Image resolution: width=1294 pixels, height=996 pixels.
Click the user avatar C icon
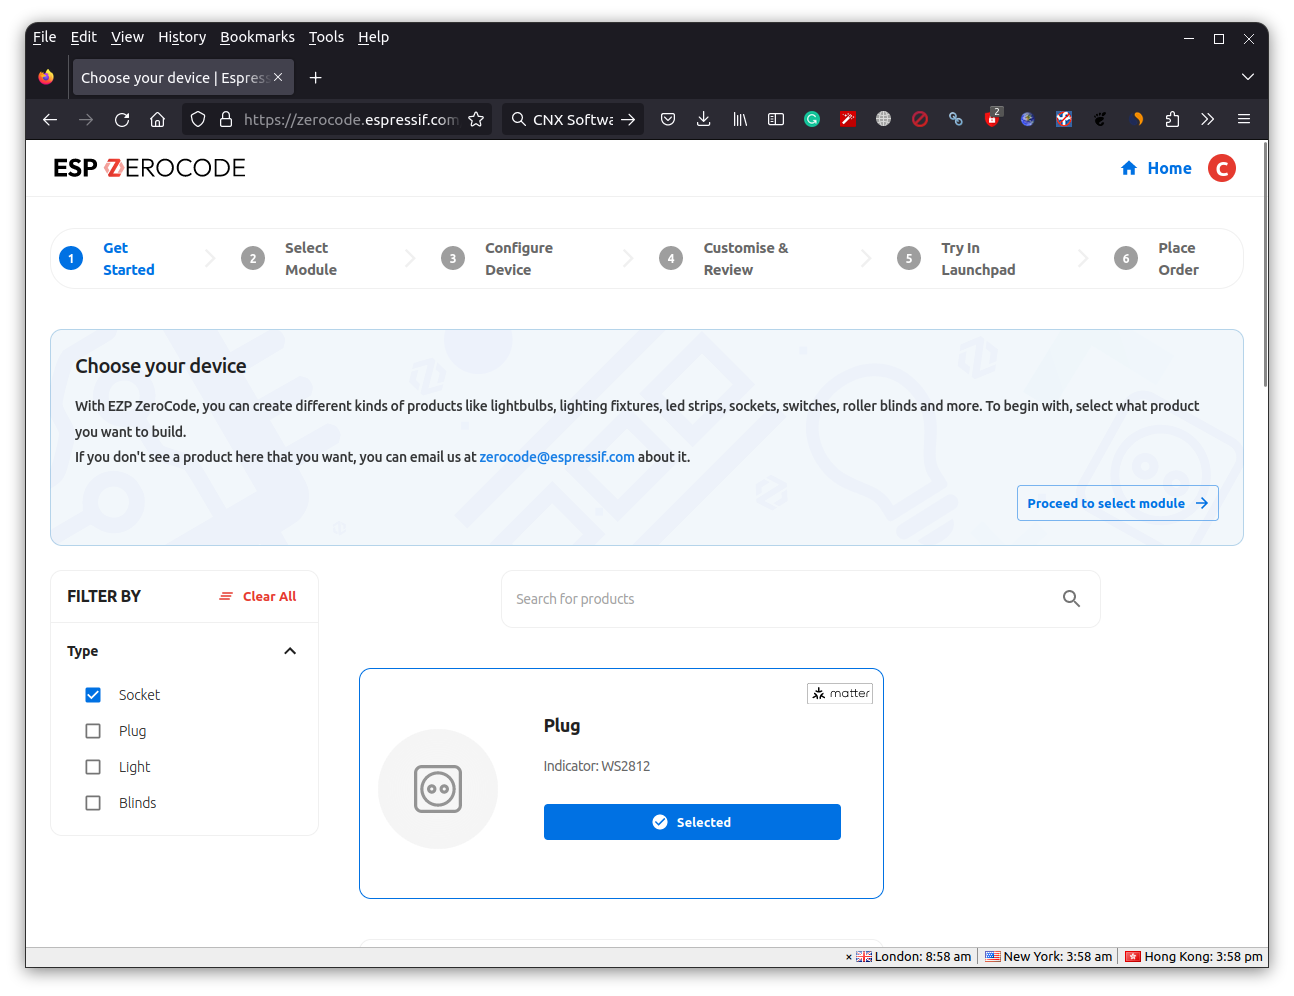pos(1222,168)
